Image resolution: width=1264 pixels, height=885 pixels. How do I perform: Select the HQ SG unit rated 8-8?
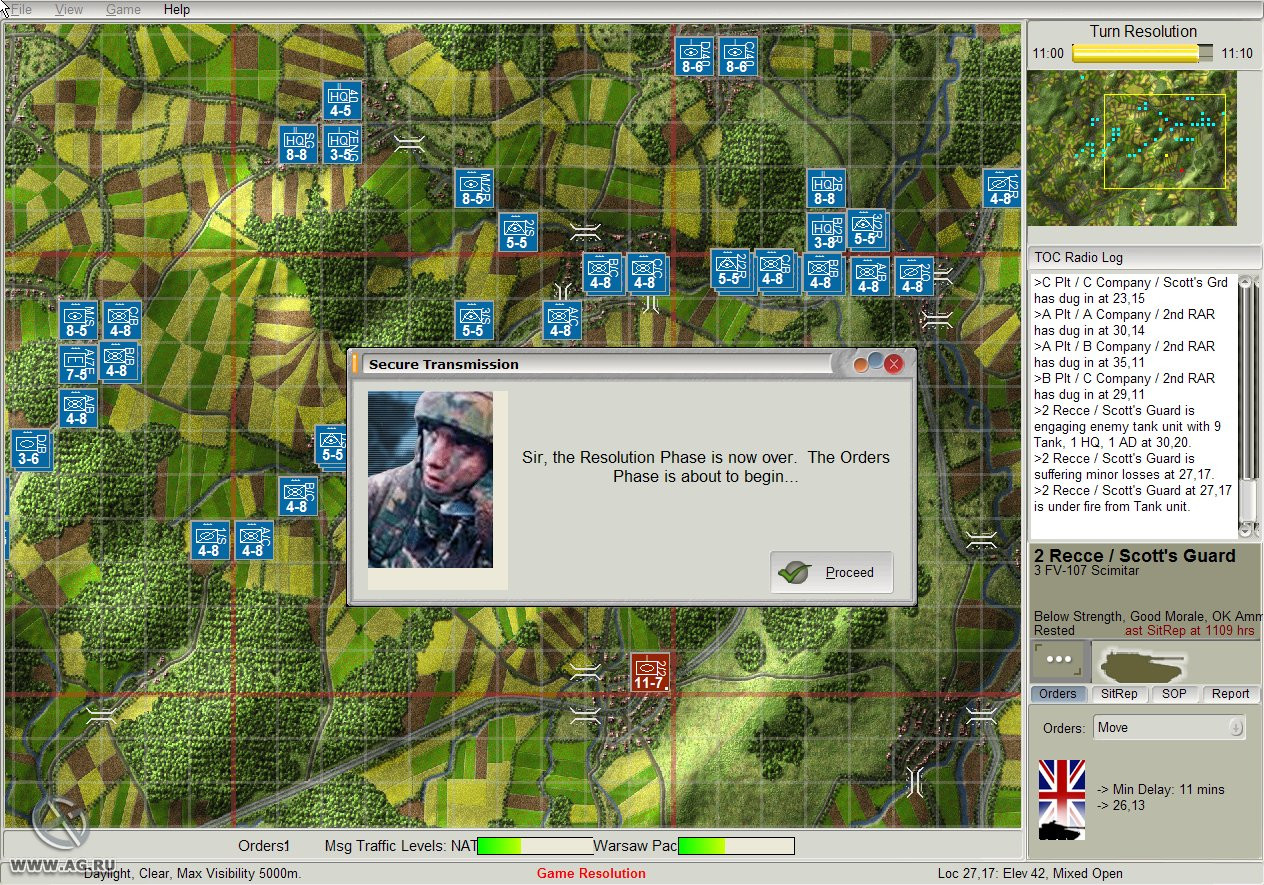pyautogui.click(x=297, y=144)
